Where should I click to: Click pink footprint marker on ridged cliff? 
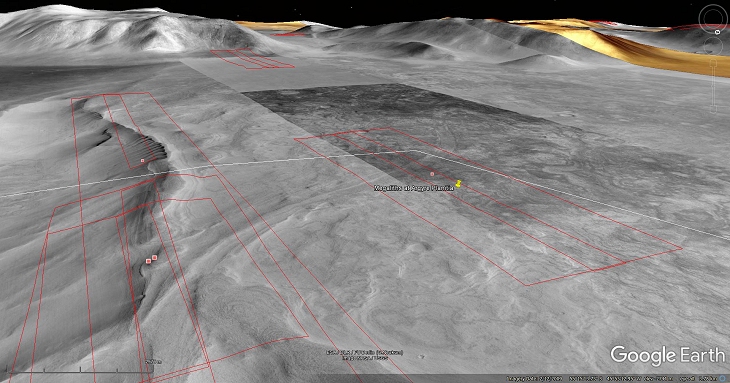[142, 161]
